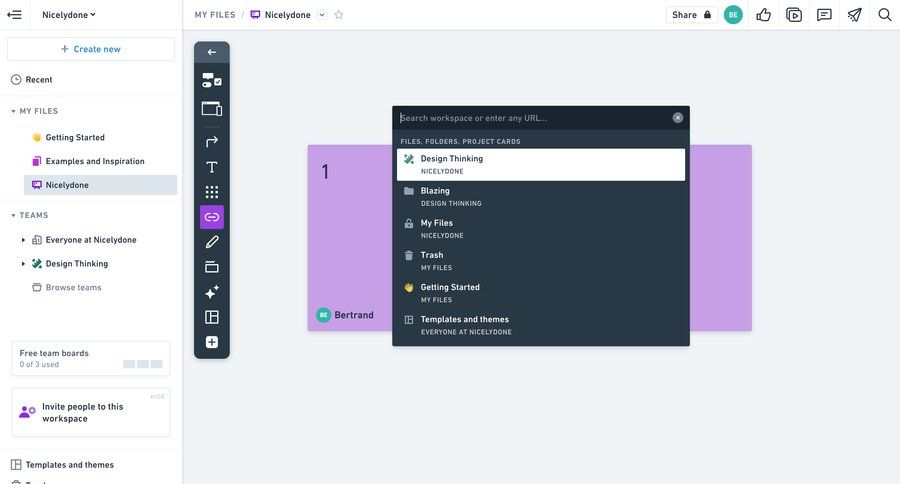Open the board title dropdown chevron
This screenshot has width=900, height=484.
322,15
